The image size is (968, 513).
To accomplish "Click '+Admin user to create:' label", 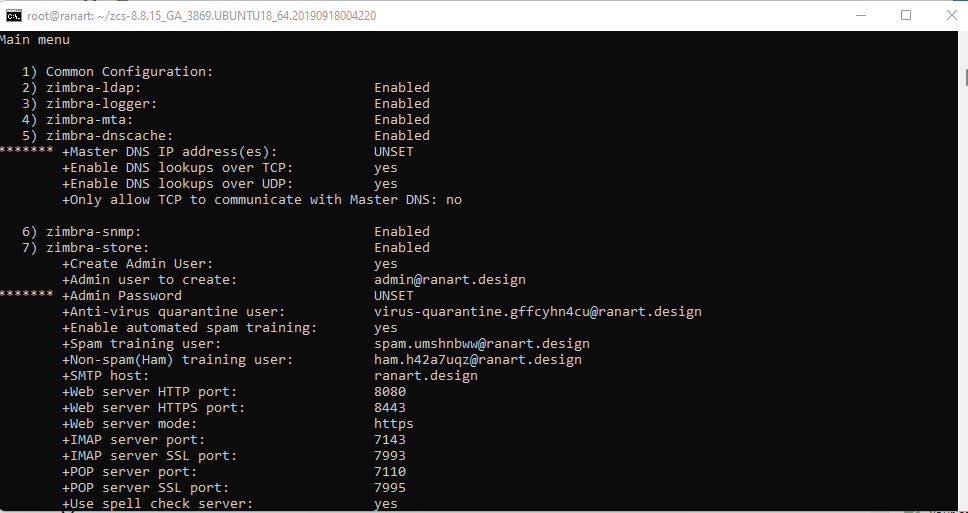I will [x=149, y=280].
